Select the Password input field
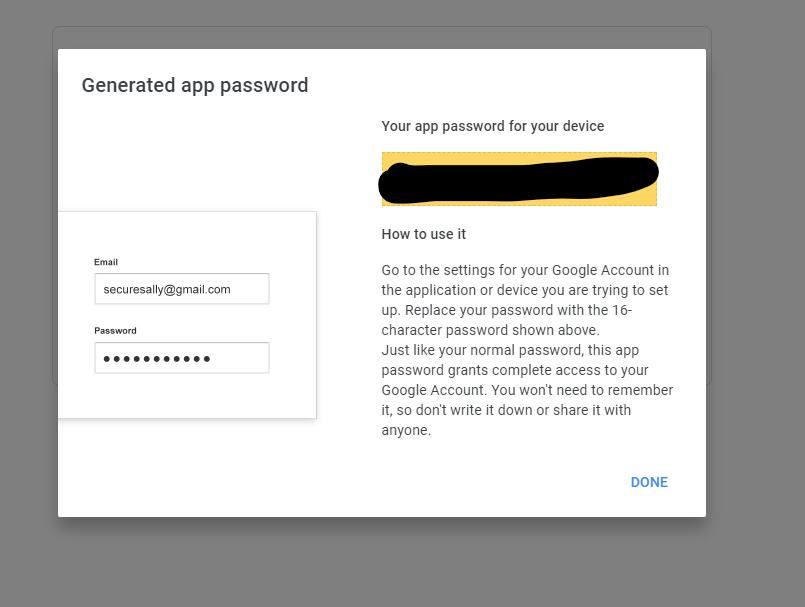This screenshot has height=607, width=805. pos(181,357)
